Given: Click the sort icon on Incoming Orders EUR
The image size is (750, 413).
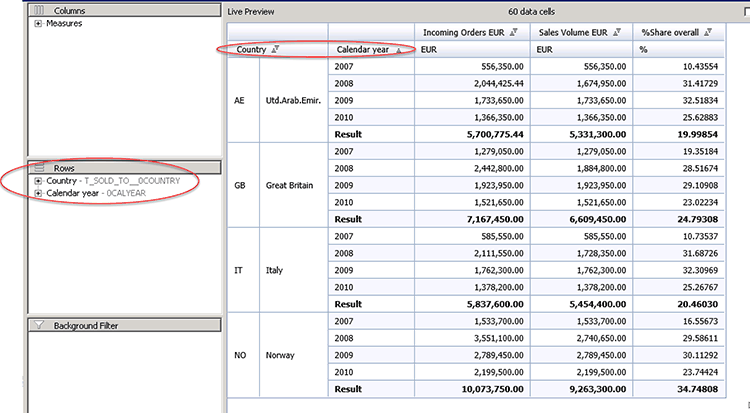Looking at the screenshot, I should 513,32.
